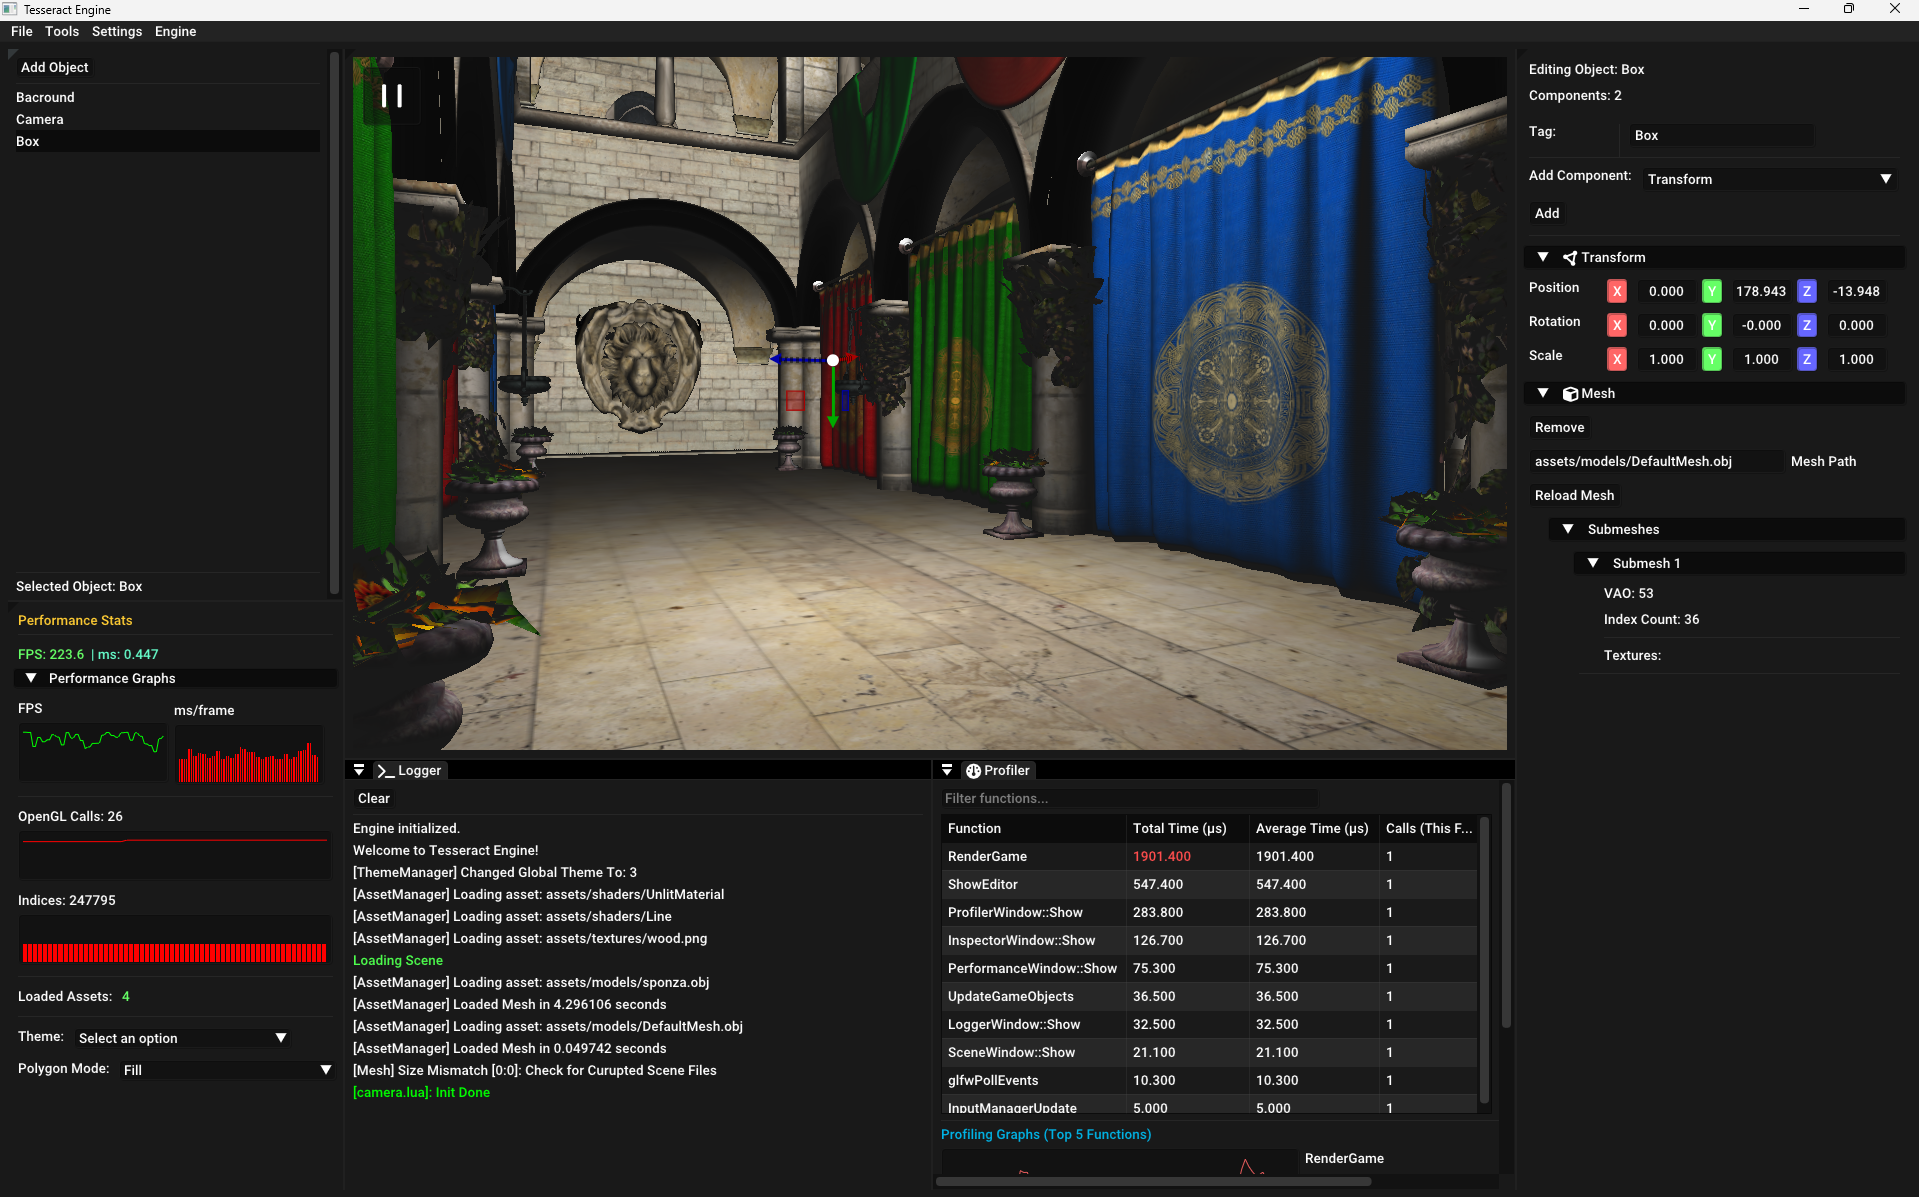Collapse the Profiler panel triangle
The height and width of the screenshot is (1197, 1919).
click(947, 771)
